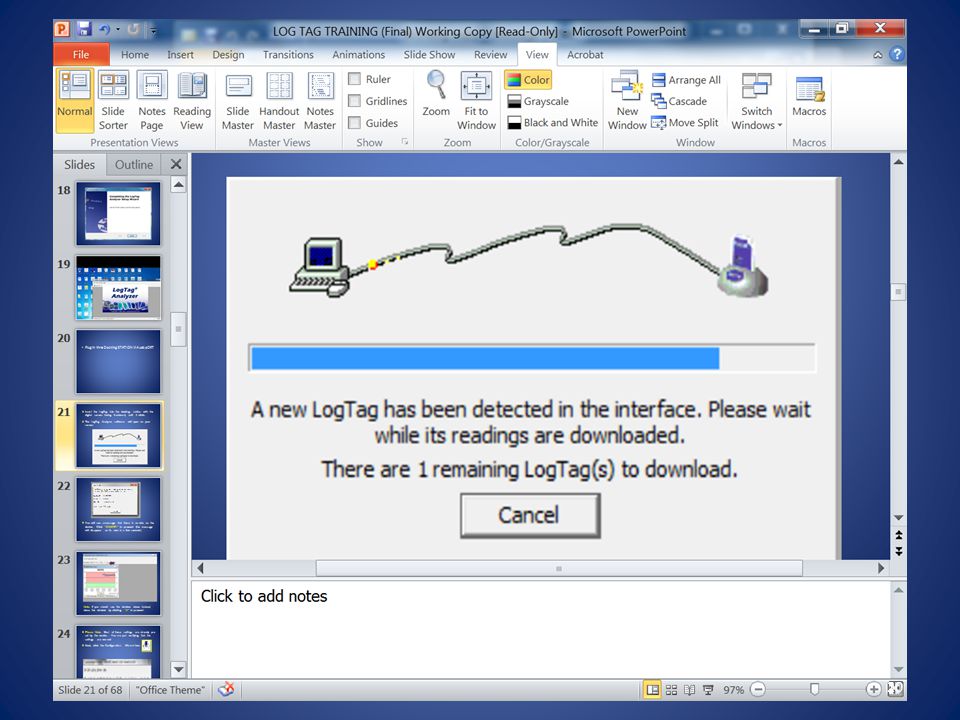
Task: Click the 97% zoom level
Action: [x=733, y=689]
